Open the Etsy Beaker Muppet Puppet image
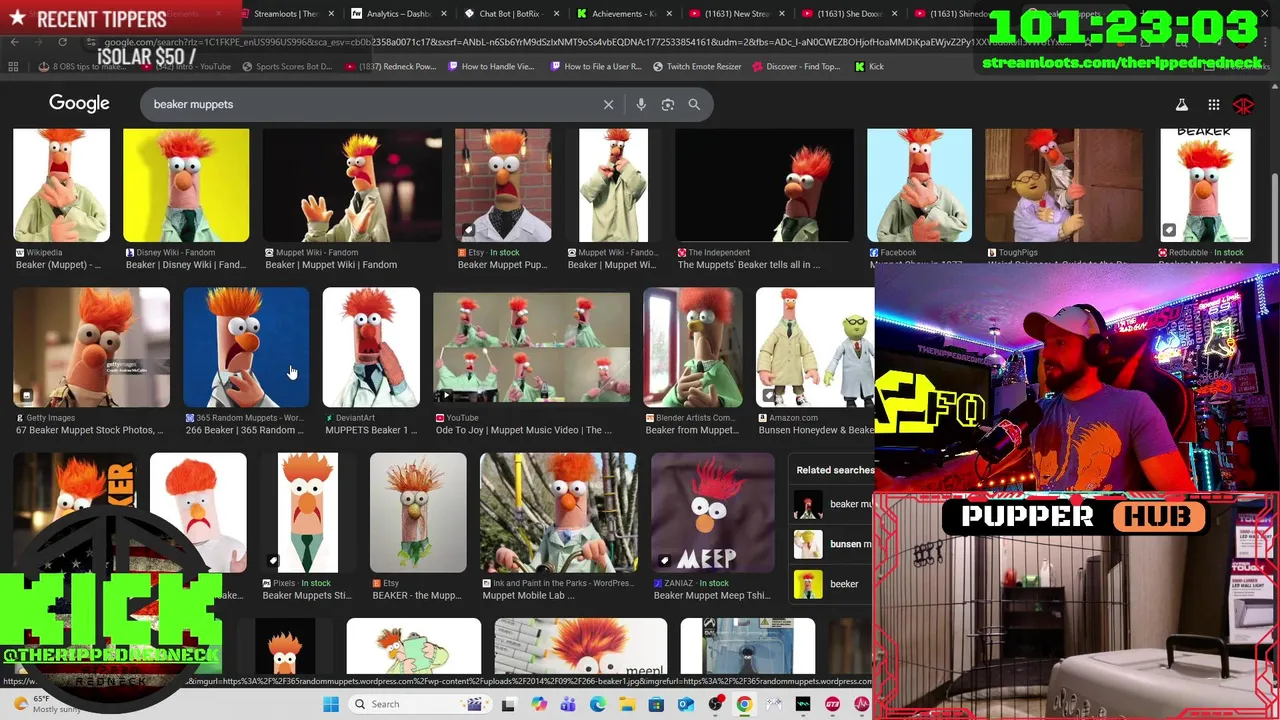The image size is (1280, 720). (503, 185)
